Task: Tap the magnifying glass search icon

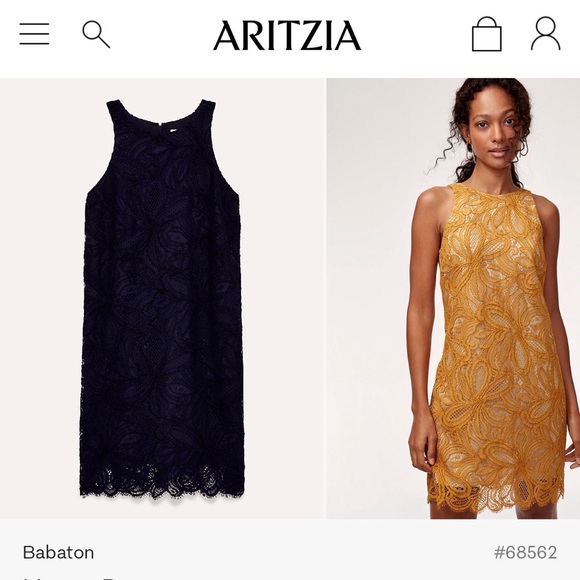Action: [x=96, y=34]
